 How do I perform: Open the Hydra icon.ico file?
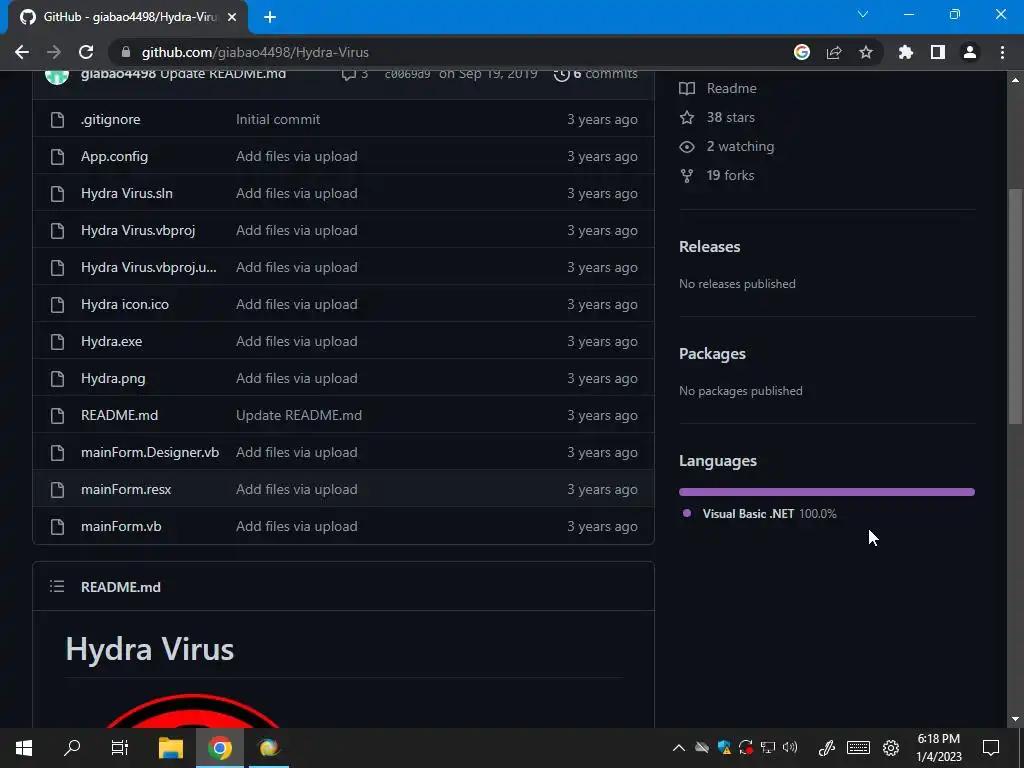pos(125,304)
